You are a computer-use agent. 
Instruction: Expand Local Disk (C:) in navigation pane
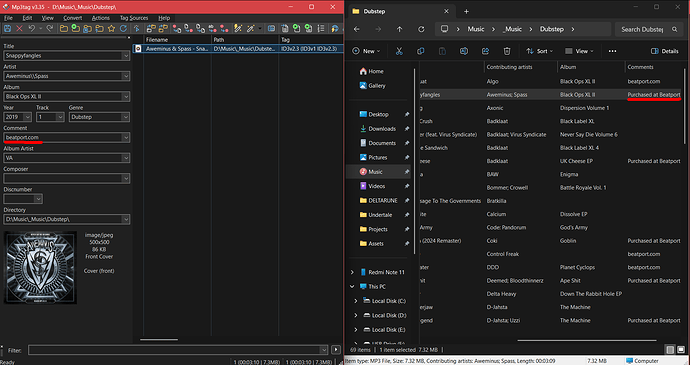tap(356, 301)
